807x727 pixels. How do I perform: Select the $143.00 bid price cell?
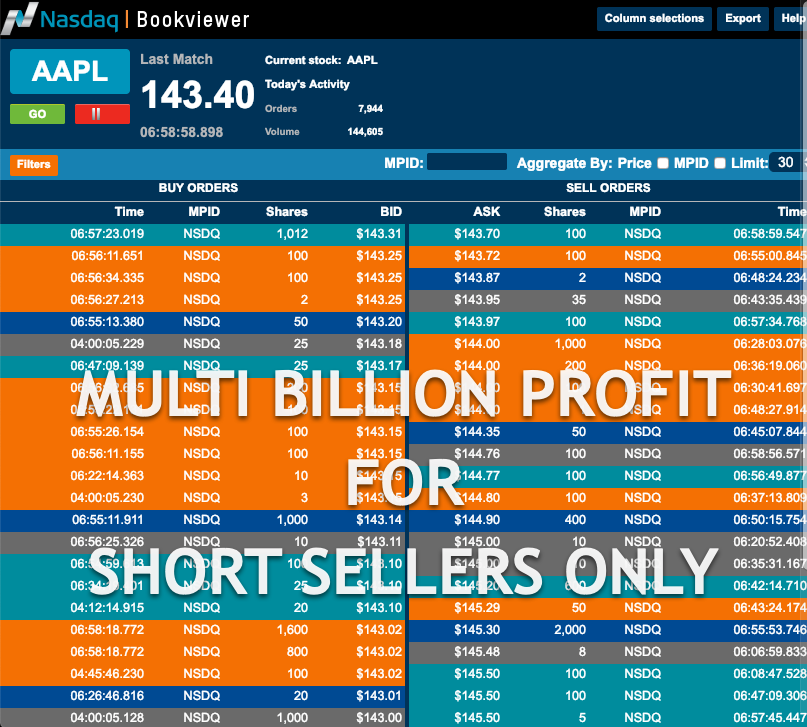click(378, 718)
